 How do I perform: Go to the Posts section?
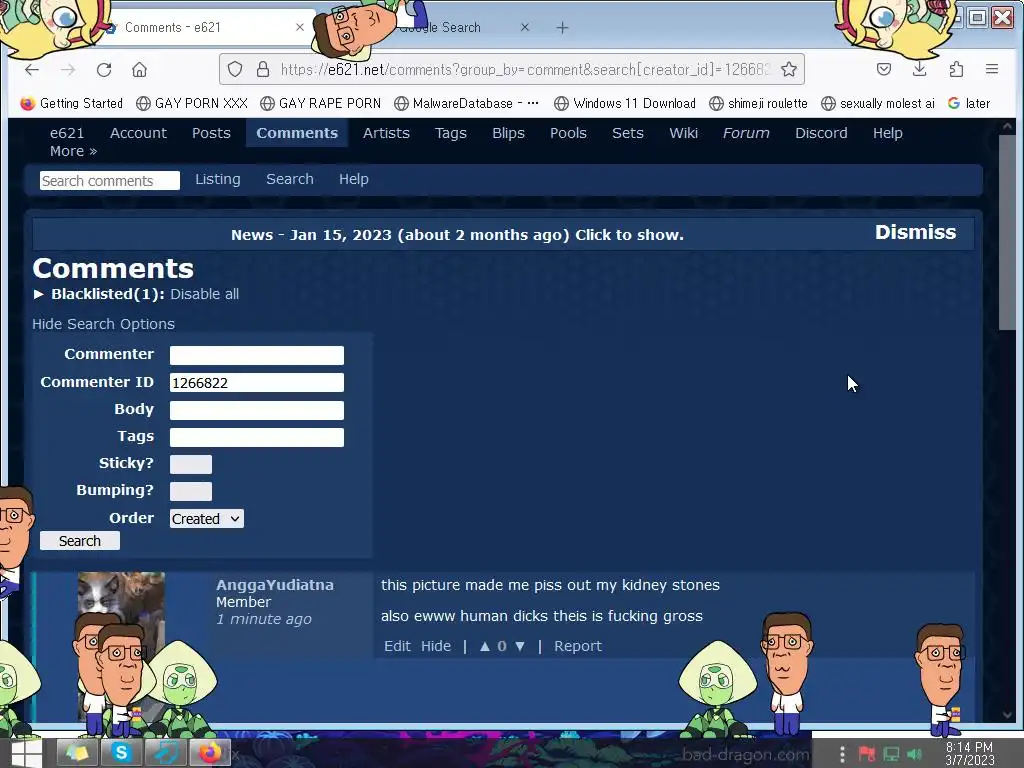click(x=211, y=133)
